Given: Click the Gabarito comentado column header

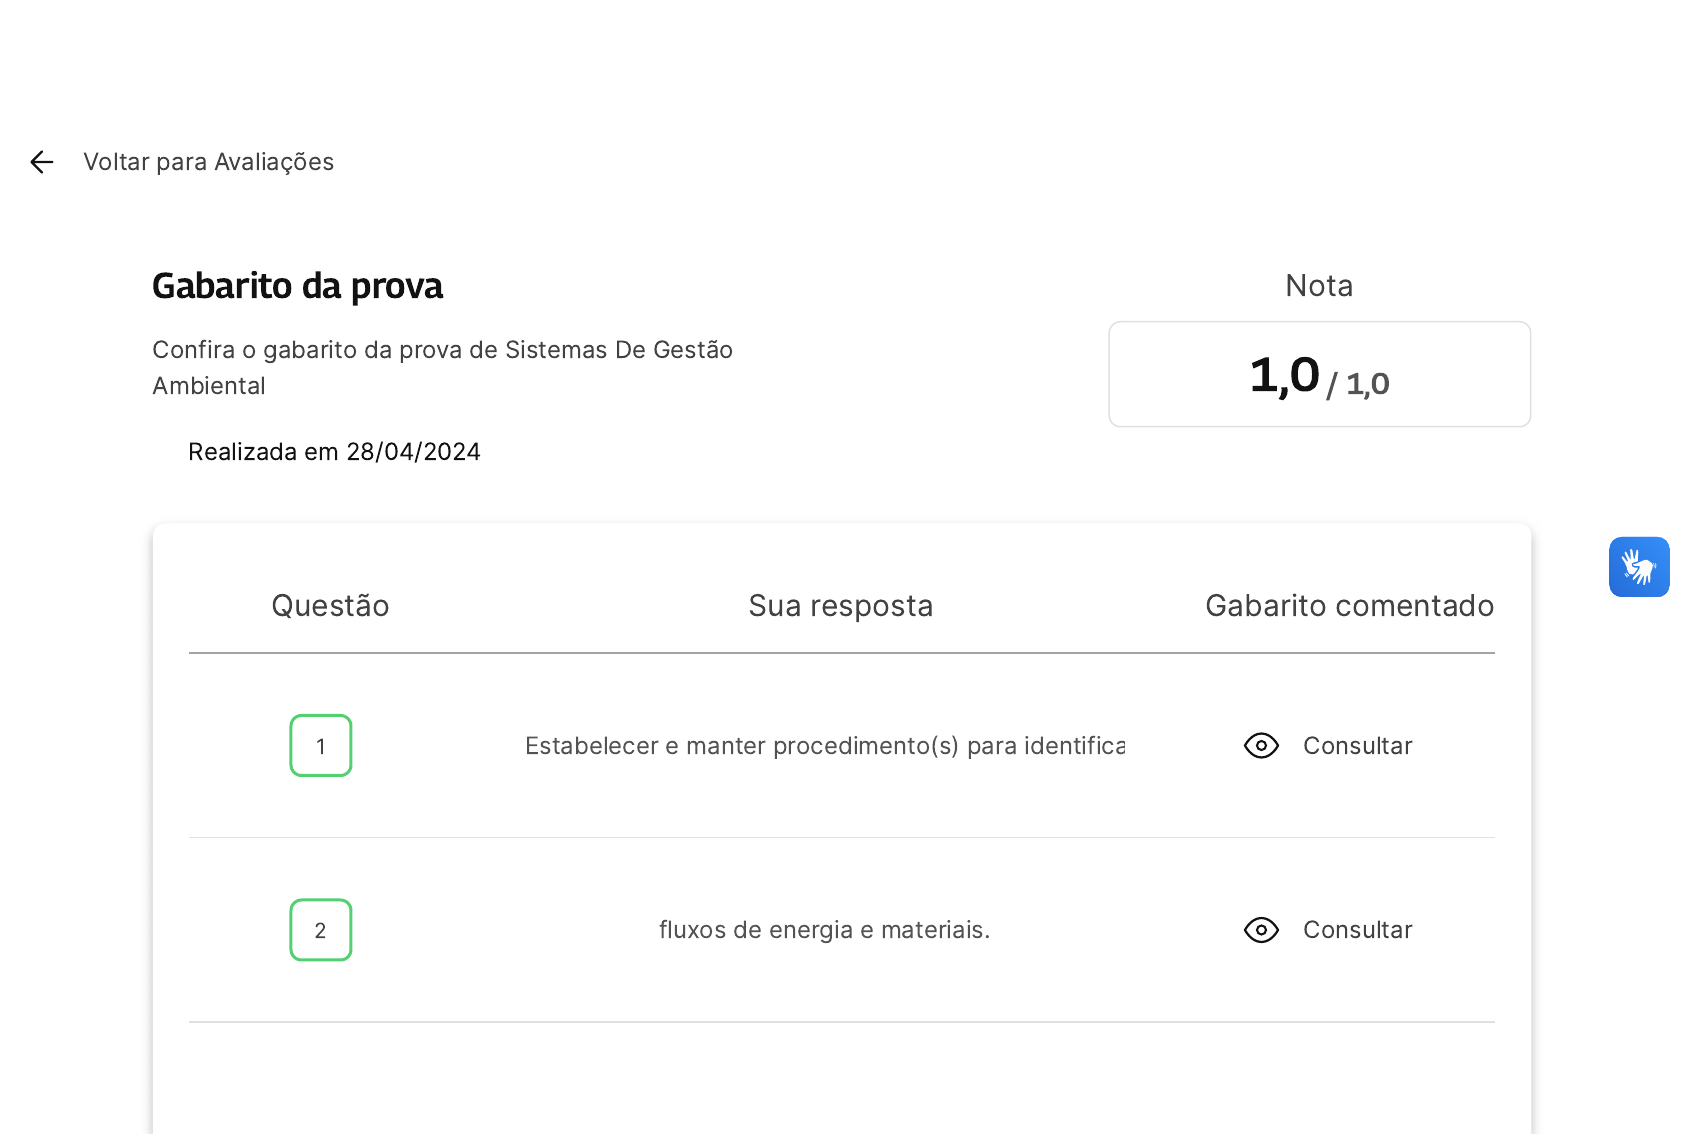Looking at the screenshot, I should pos(1350,606).
